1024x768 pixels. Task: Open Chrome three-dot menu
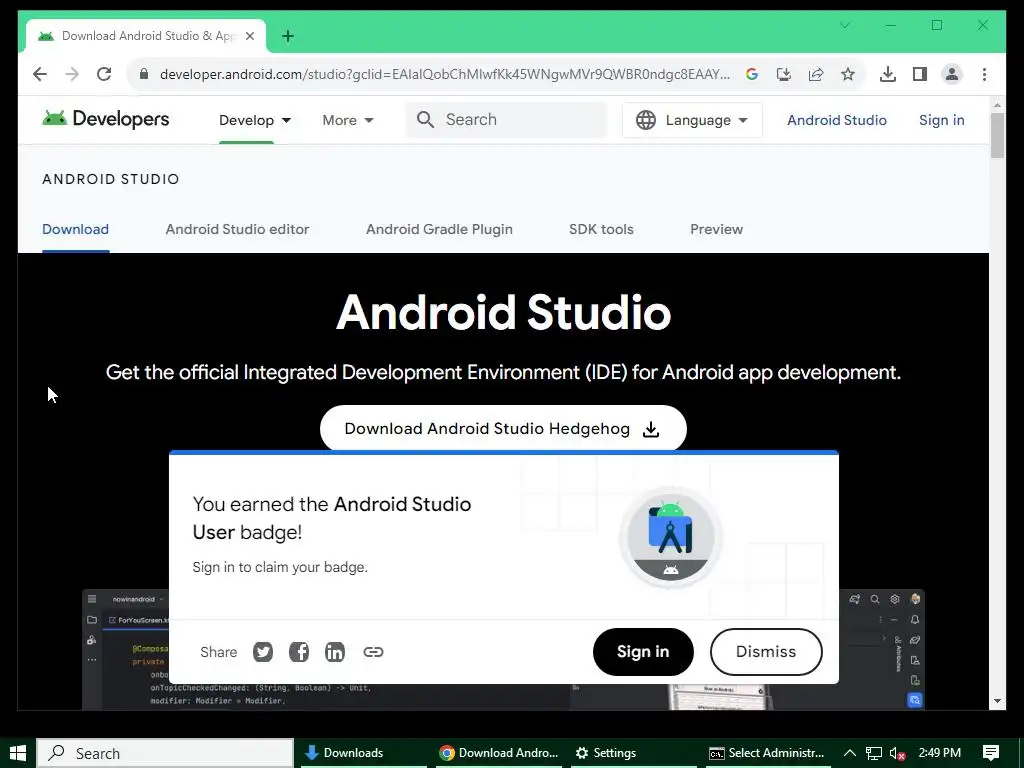click(984, 74)
